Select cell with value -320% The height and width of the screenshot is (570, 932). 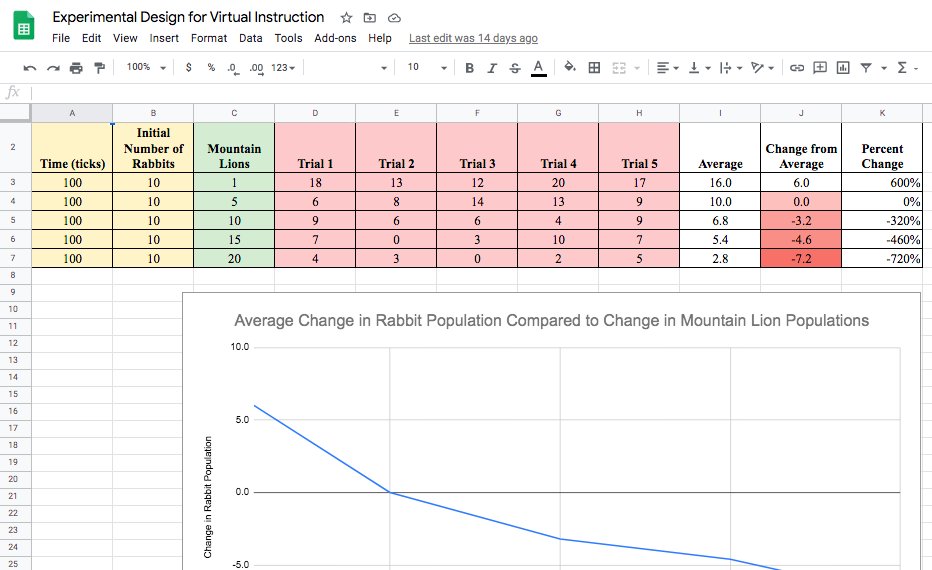coord(882,221)
